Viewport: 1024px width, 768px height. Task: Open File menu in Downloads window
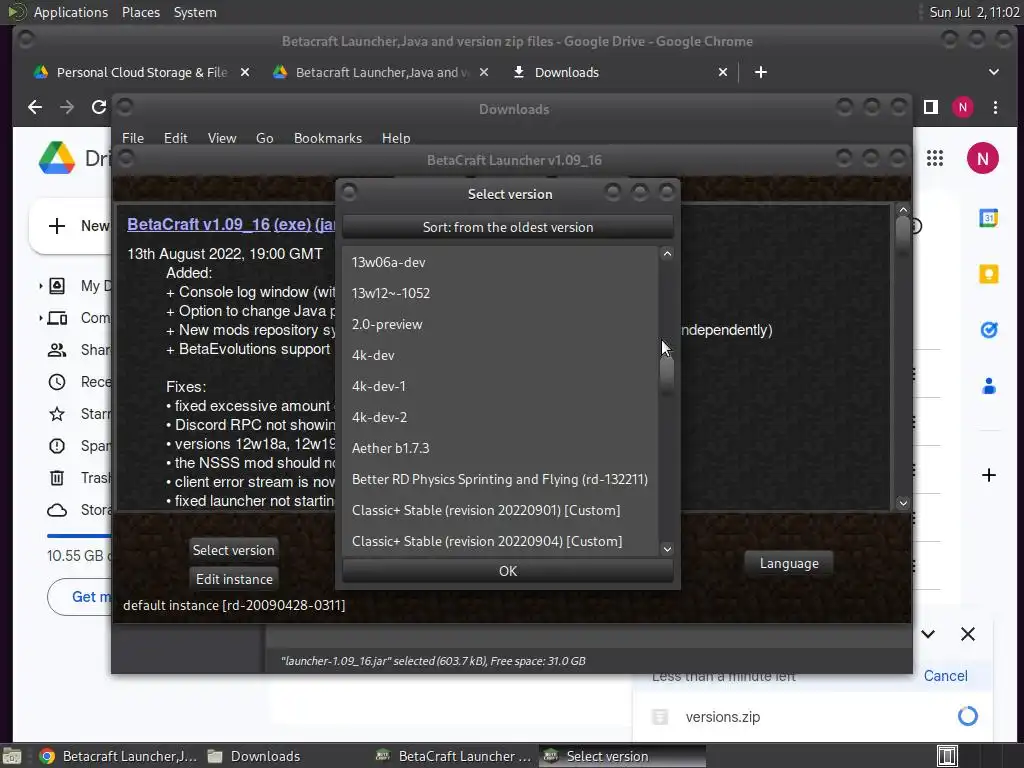(133, 138)
